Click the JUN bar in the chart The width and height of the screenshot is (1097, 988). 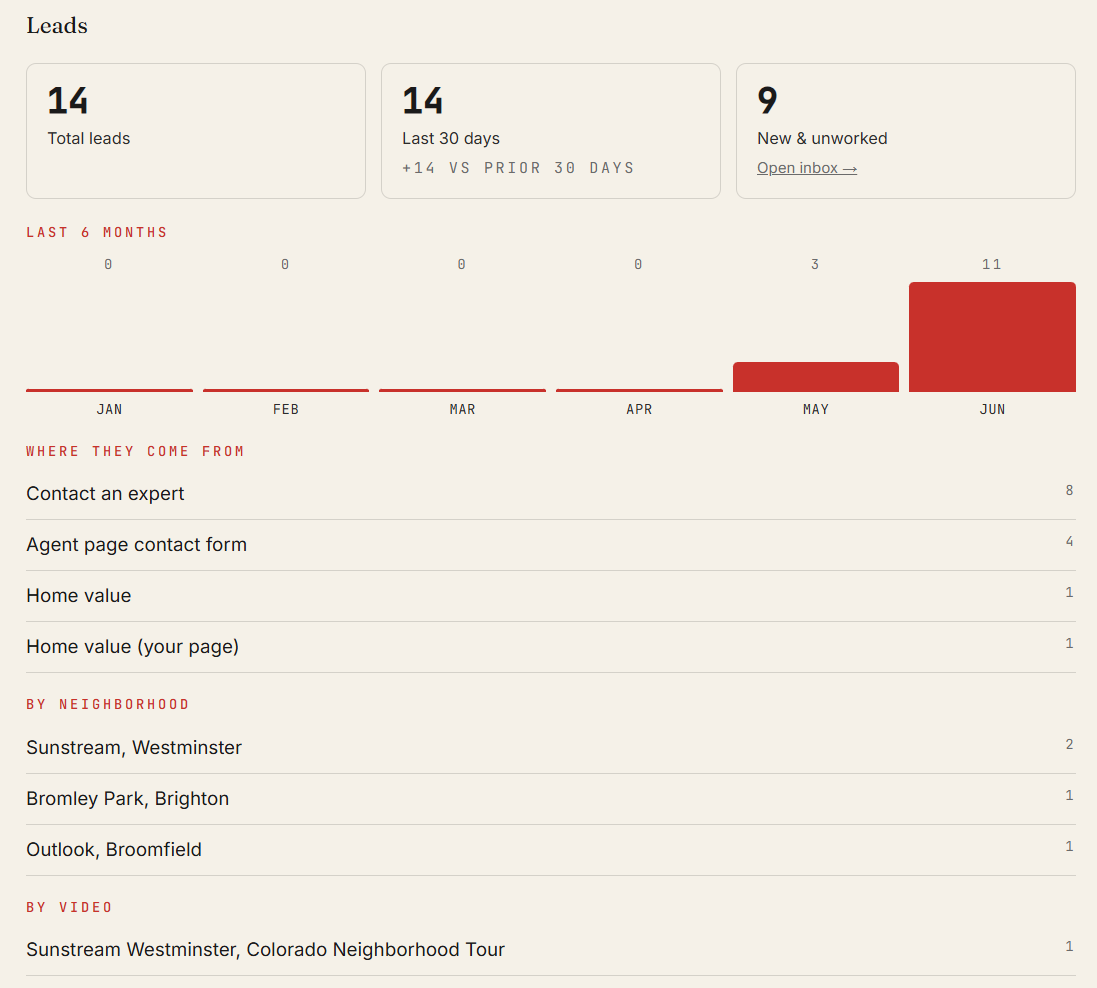pyautogui.click(x=992, y=337)
